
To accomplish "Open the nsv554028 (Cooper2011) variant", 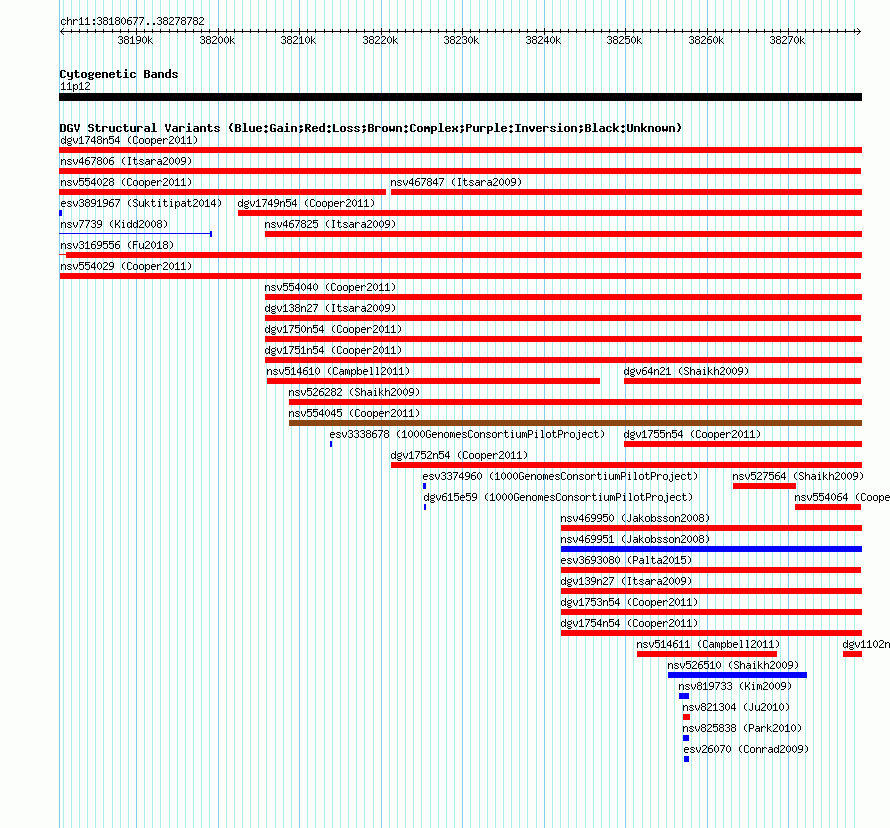I will pos(126,182).
